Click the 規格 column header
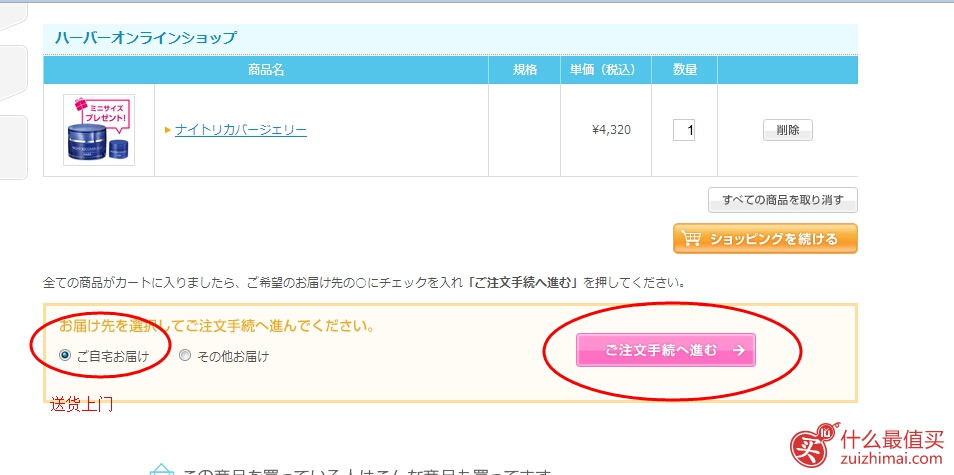The image size is (954, 475). (524, 70)
